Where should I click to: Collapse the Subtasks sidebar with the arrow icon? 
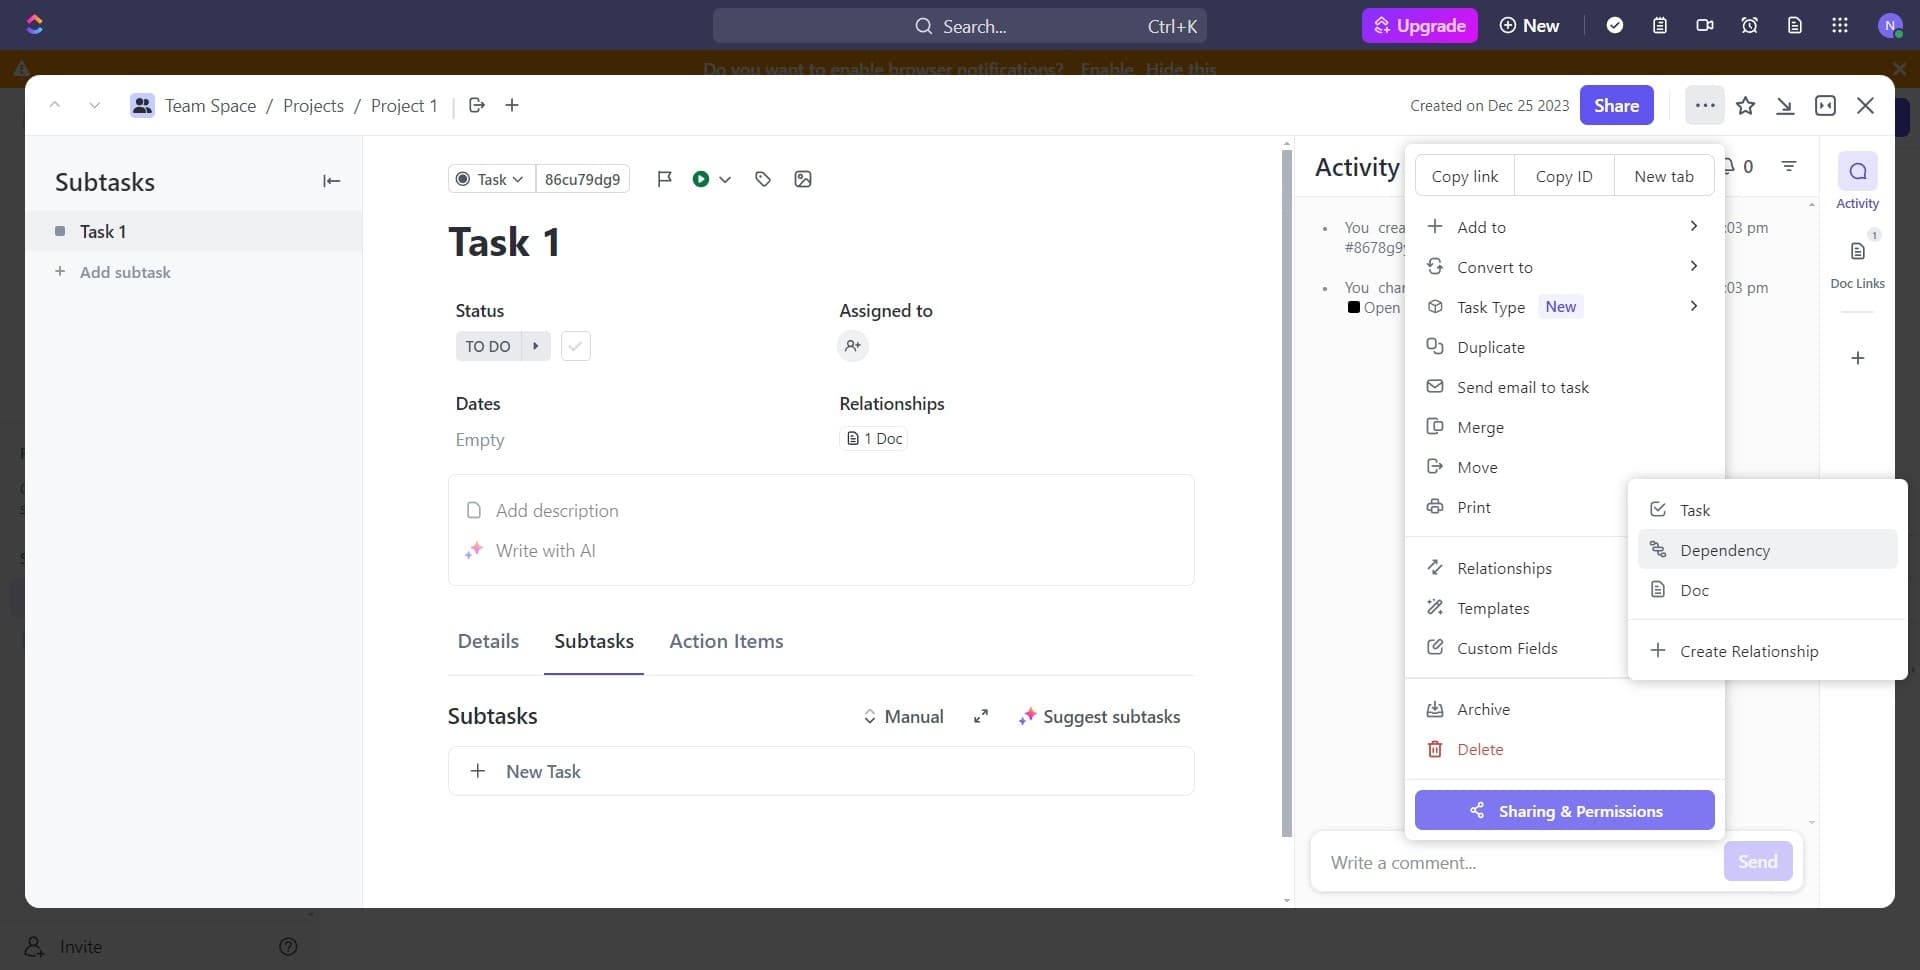331,181
